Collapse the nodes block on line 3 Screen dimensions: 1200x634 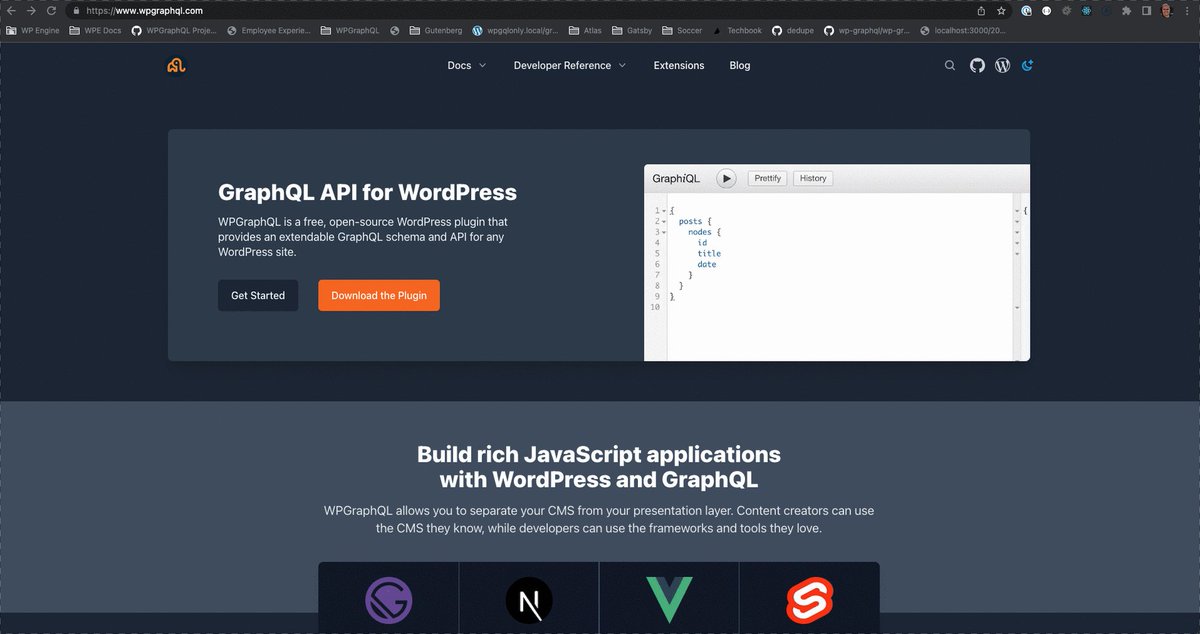pyautogui.click(x=663, y=232)
